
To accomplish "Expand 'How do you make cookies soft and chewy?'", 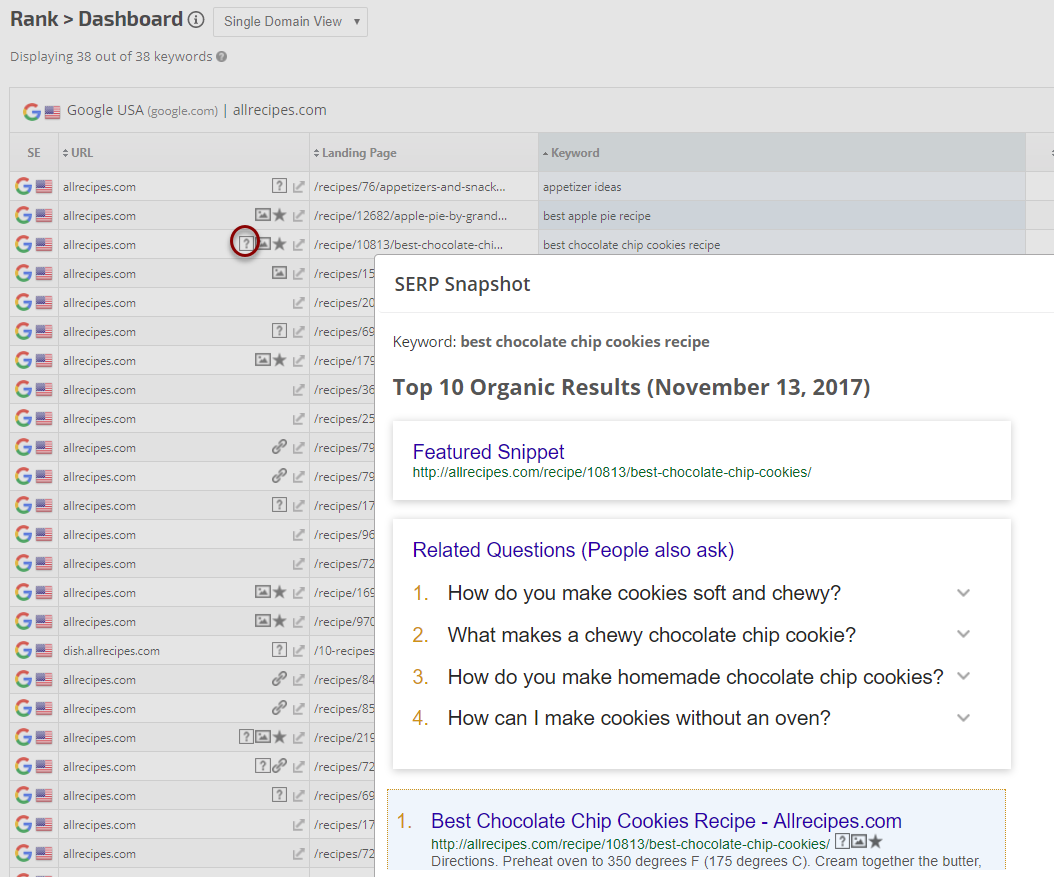I will point(963,593).
